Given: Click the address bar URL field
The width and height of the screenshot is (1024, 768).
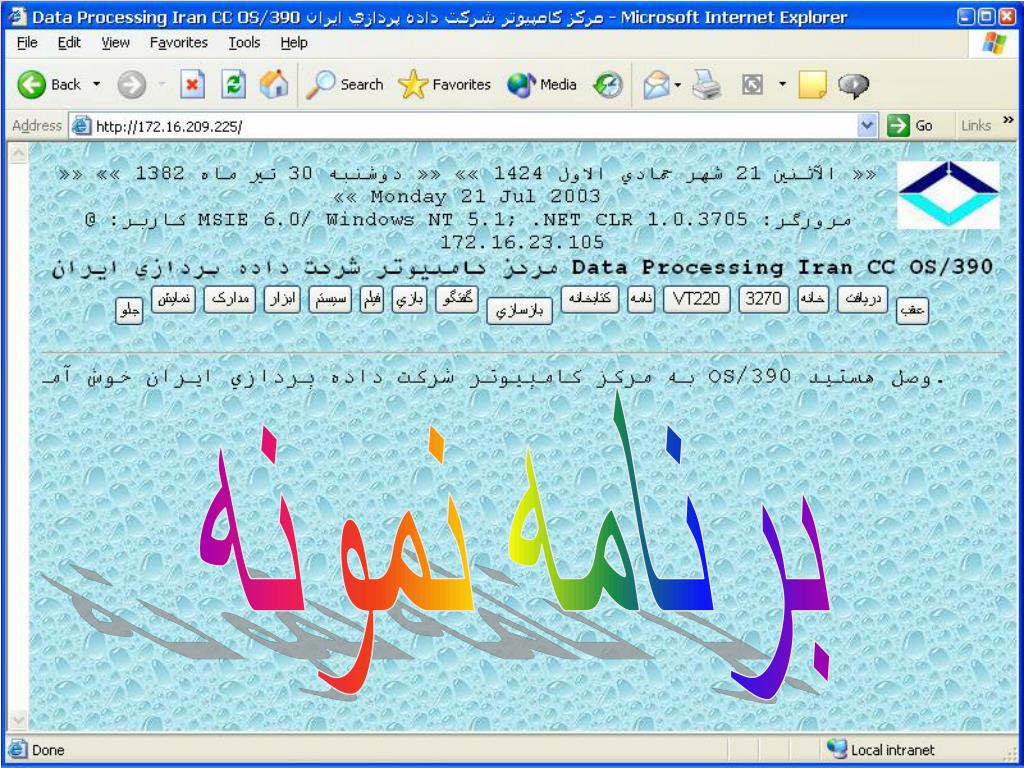Looking at the screenshot, I should pos(474,126).
